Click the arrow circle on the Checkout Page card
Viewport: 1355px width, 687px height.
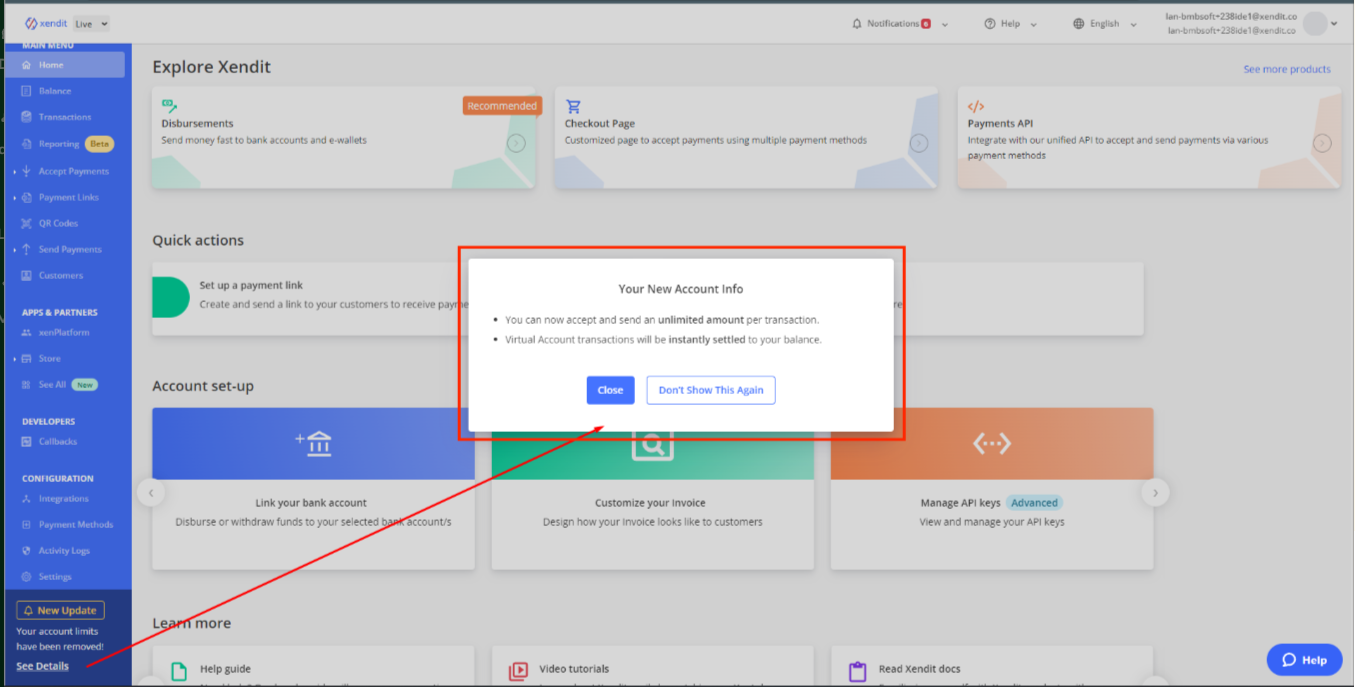coord(919,143)
